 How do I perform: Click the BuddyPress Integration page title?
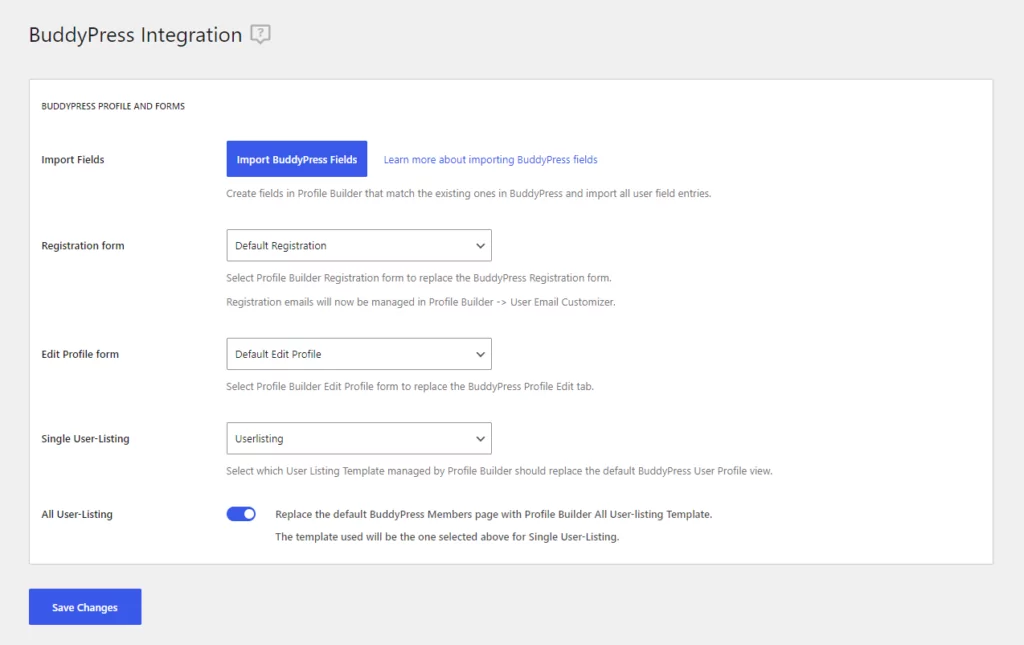[135, 35]
